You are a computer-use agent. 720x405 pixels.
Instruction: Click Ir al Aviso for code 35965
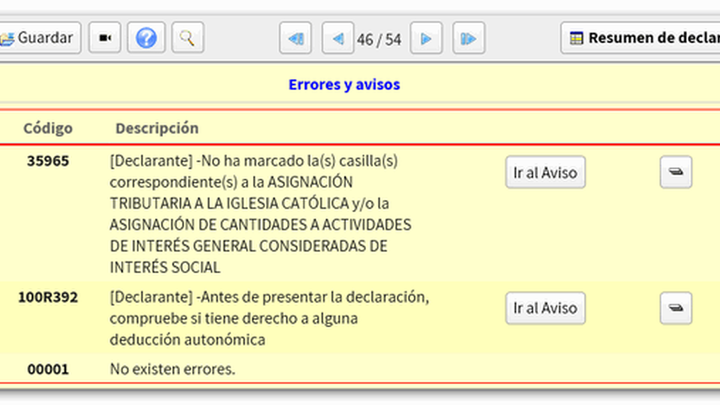tap(545, 172)
